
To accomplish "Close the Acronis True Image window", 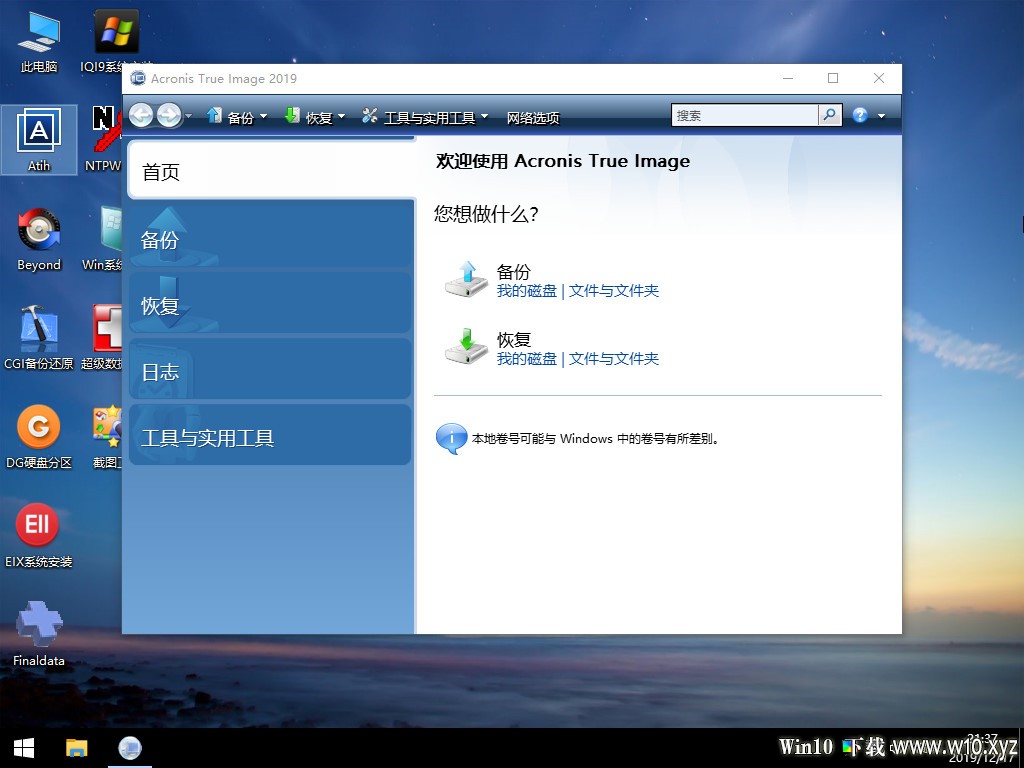I will point(879,78).
